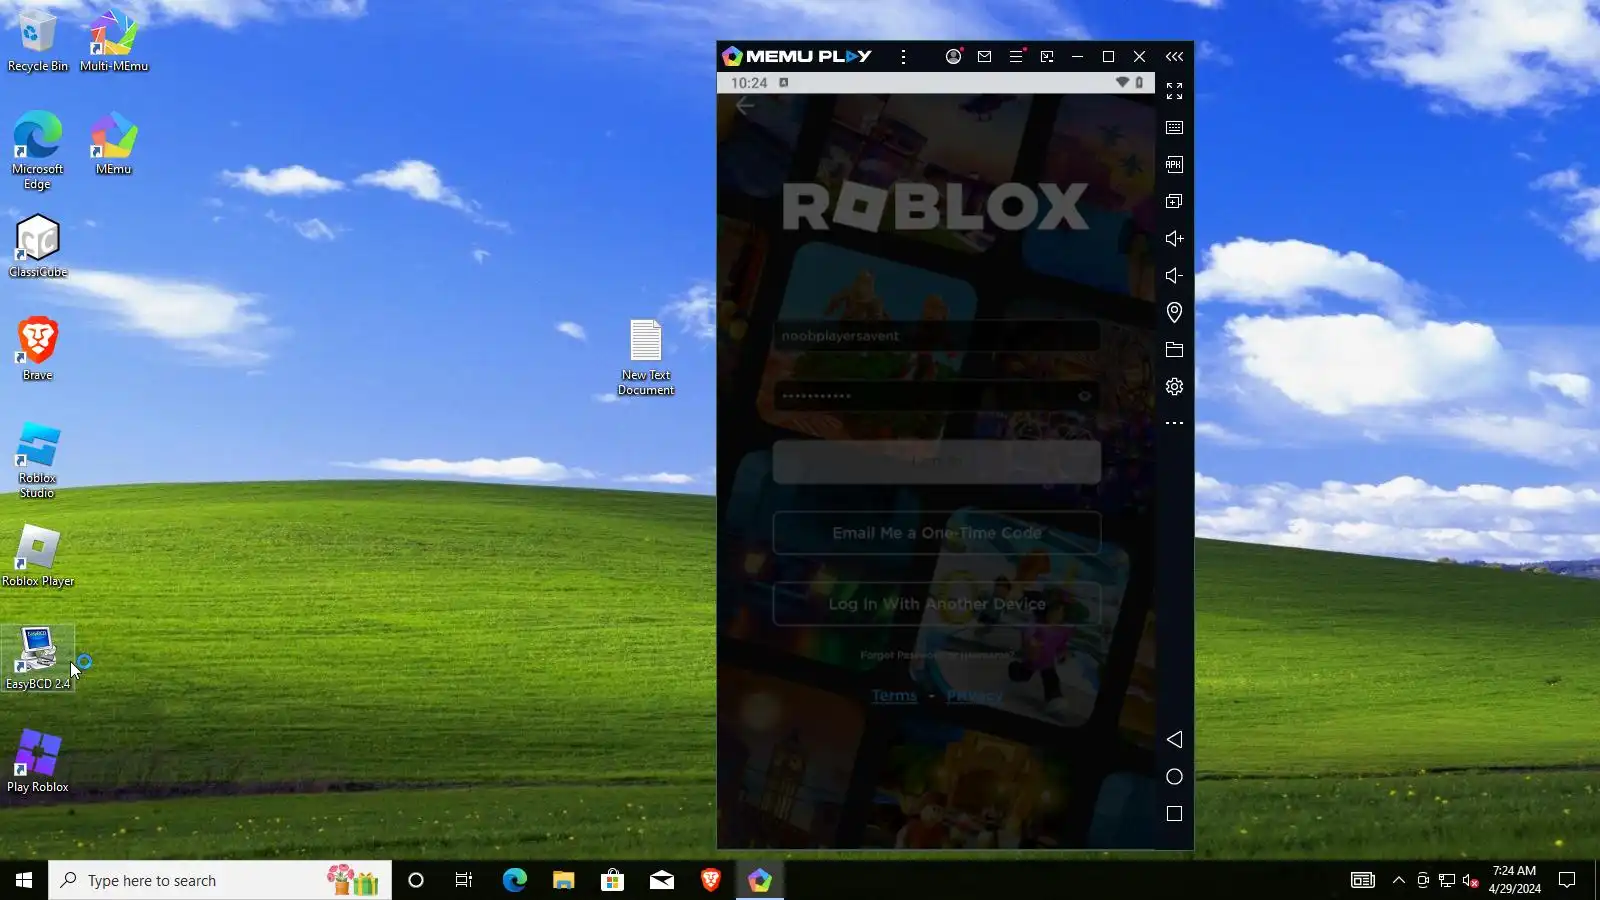The image size is (1600, 900).
Task: Click Log In With Another Device
Action: point(937,604)
